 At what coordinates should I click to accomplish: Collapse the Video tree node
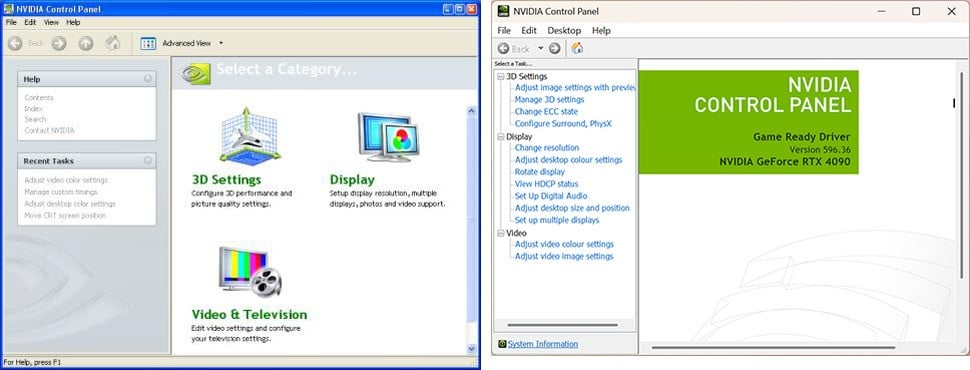point(500,233)
